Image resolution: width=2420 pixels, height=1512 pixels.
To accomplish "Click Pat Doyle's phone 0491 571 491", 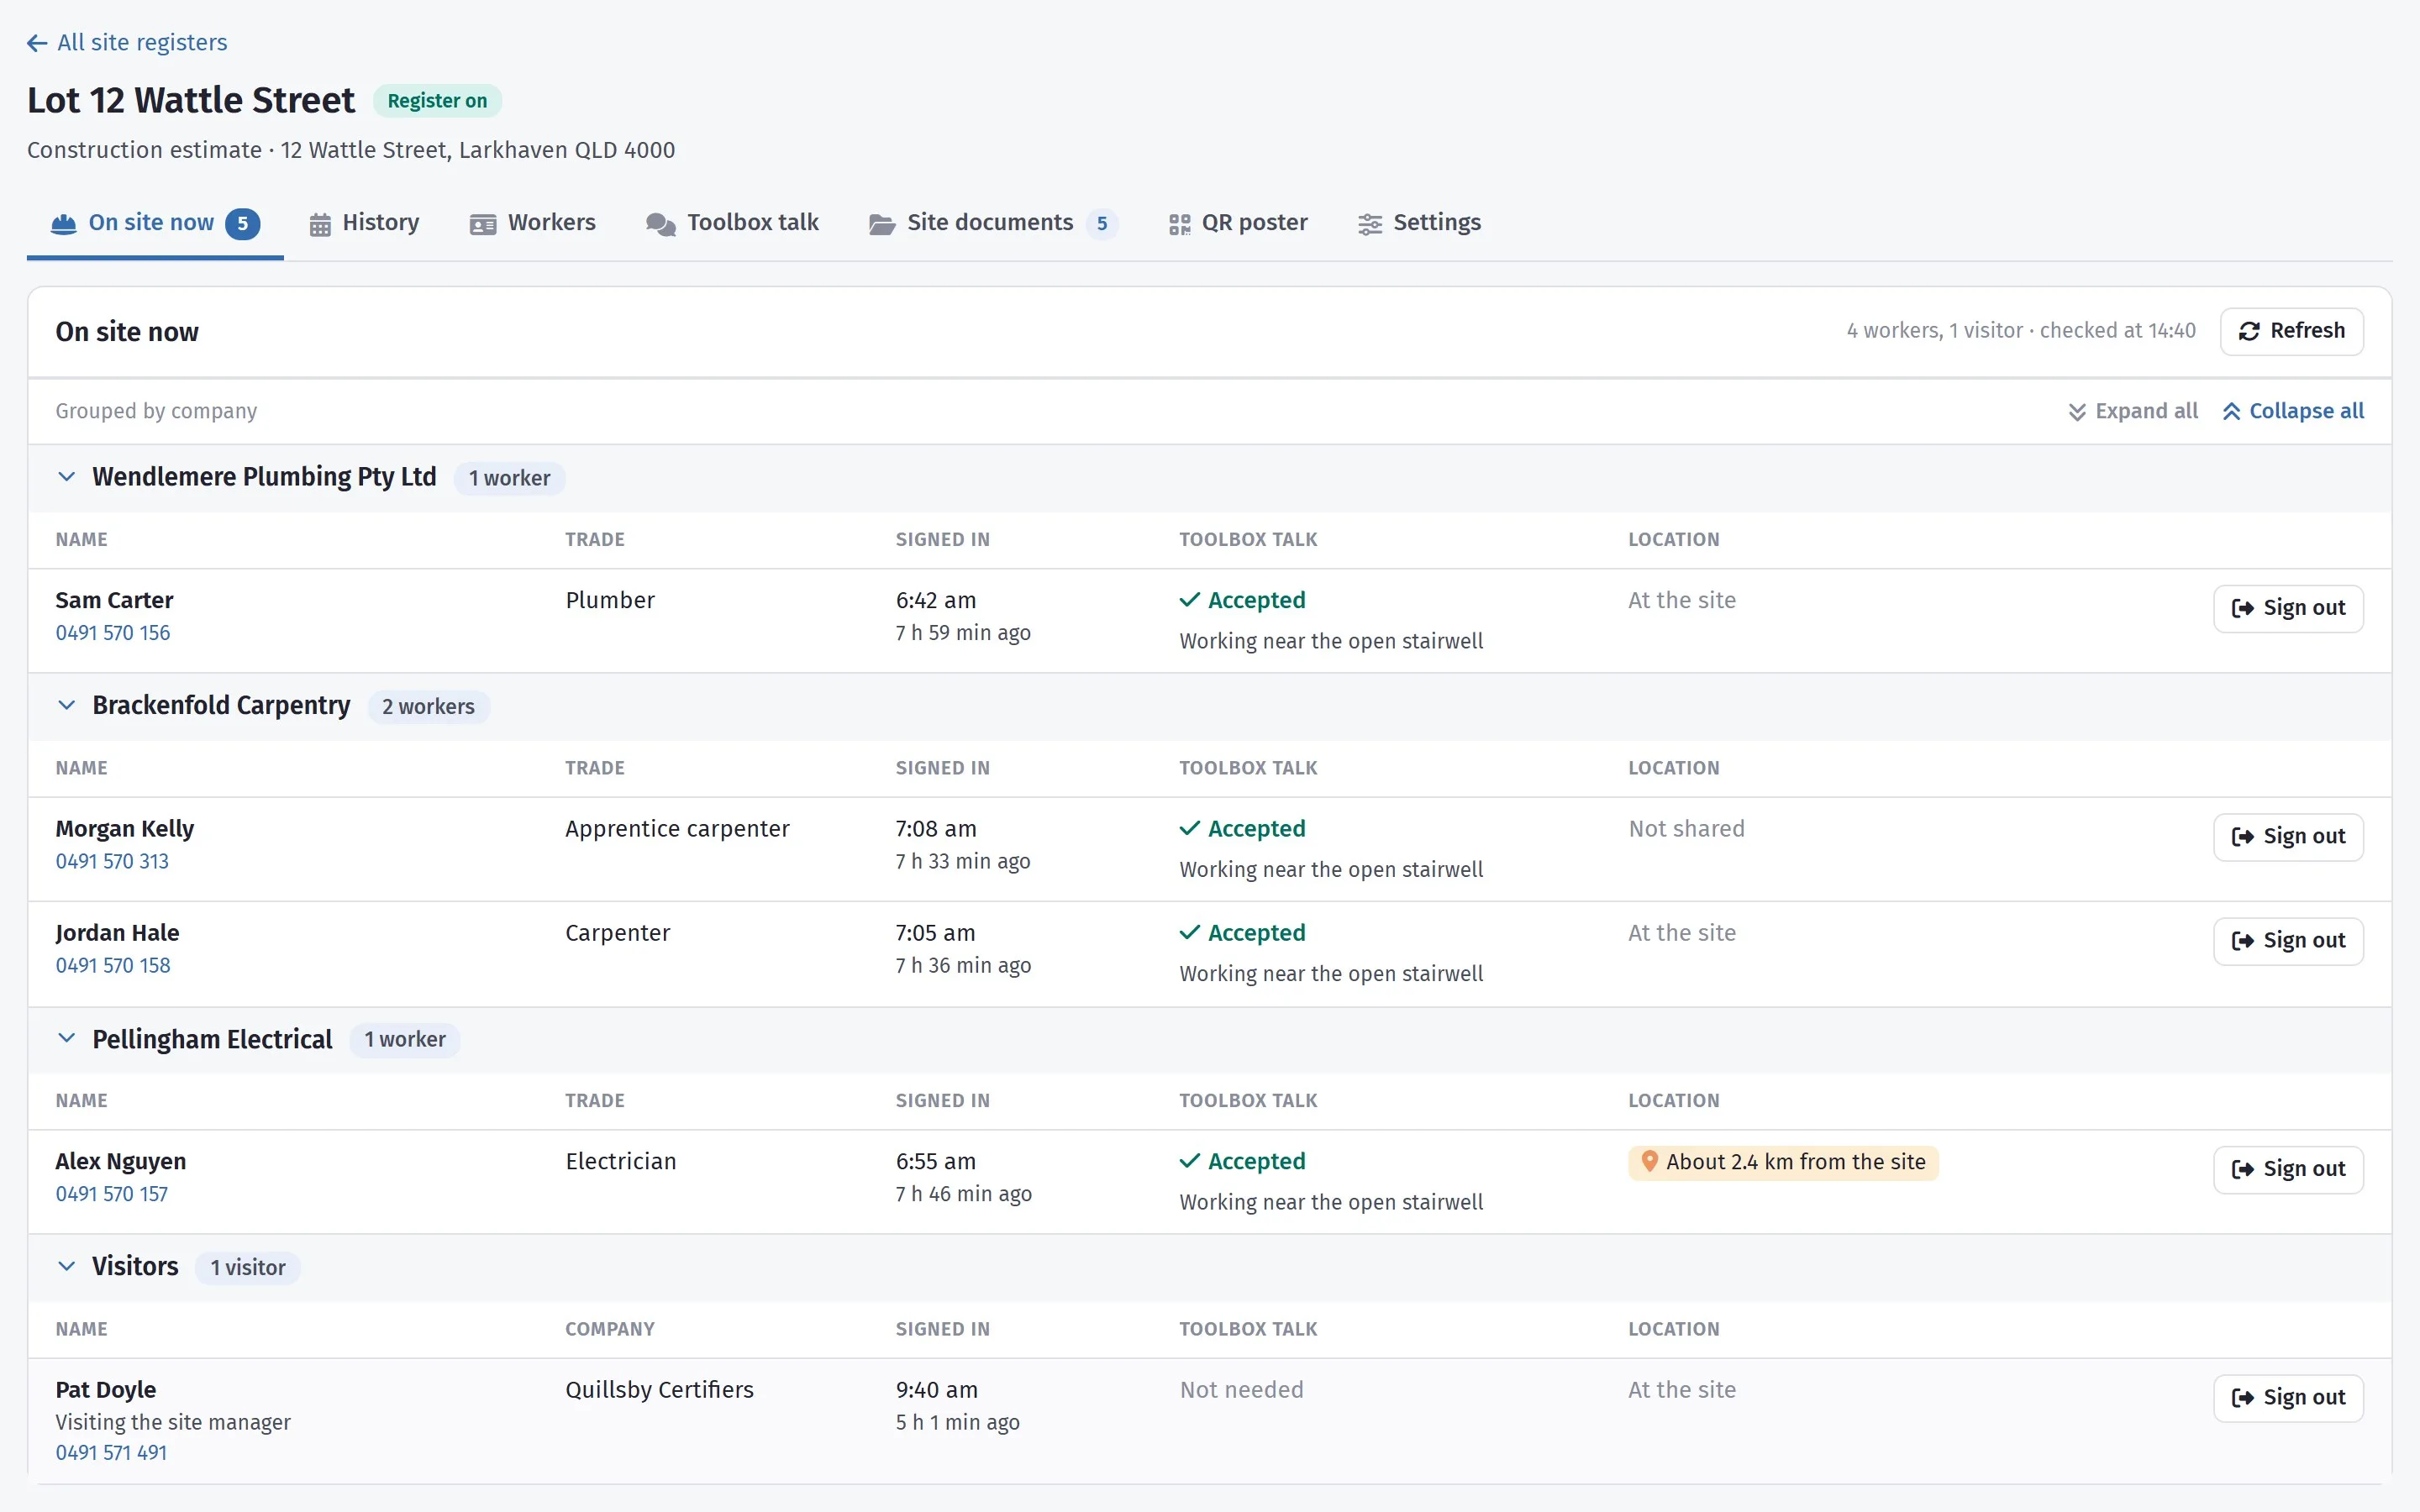I will [111, 1453].
